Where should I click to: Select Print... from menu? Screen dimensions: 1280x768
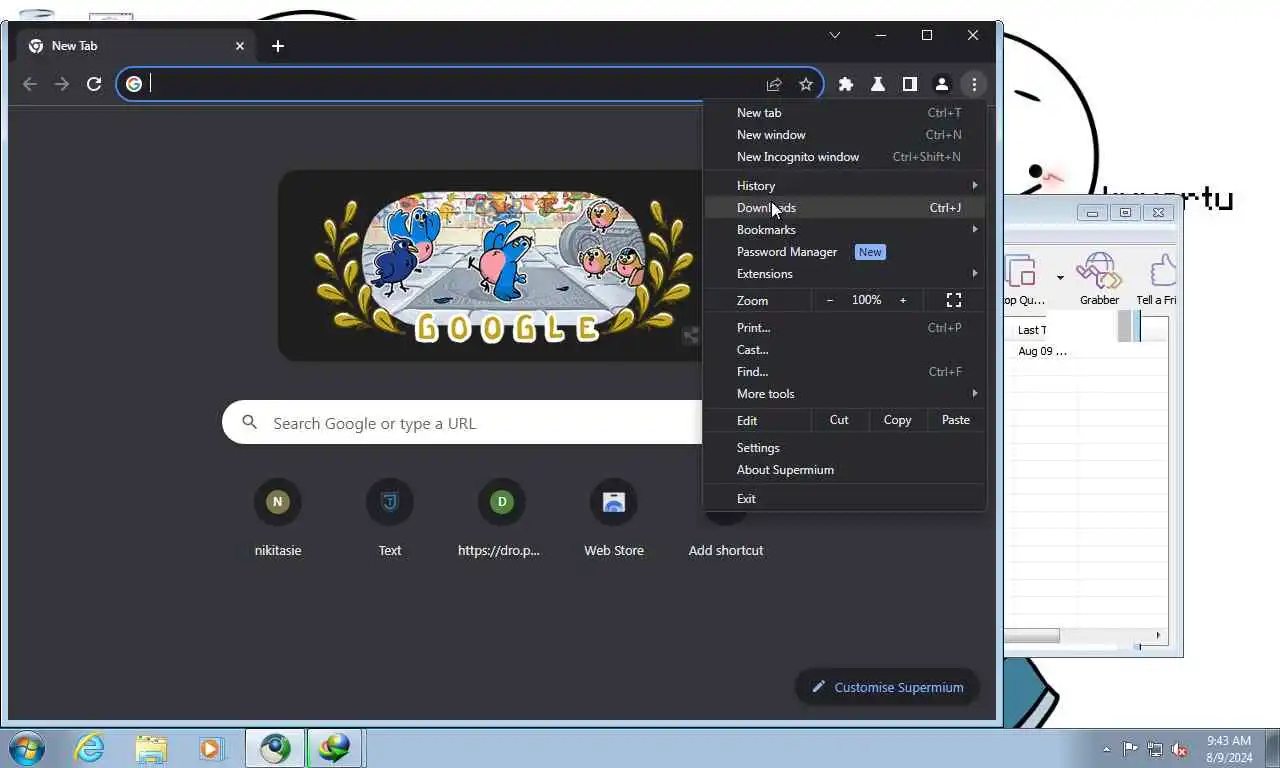(845, 328)
